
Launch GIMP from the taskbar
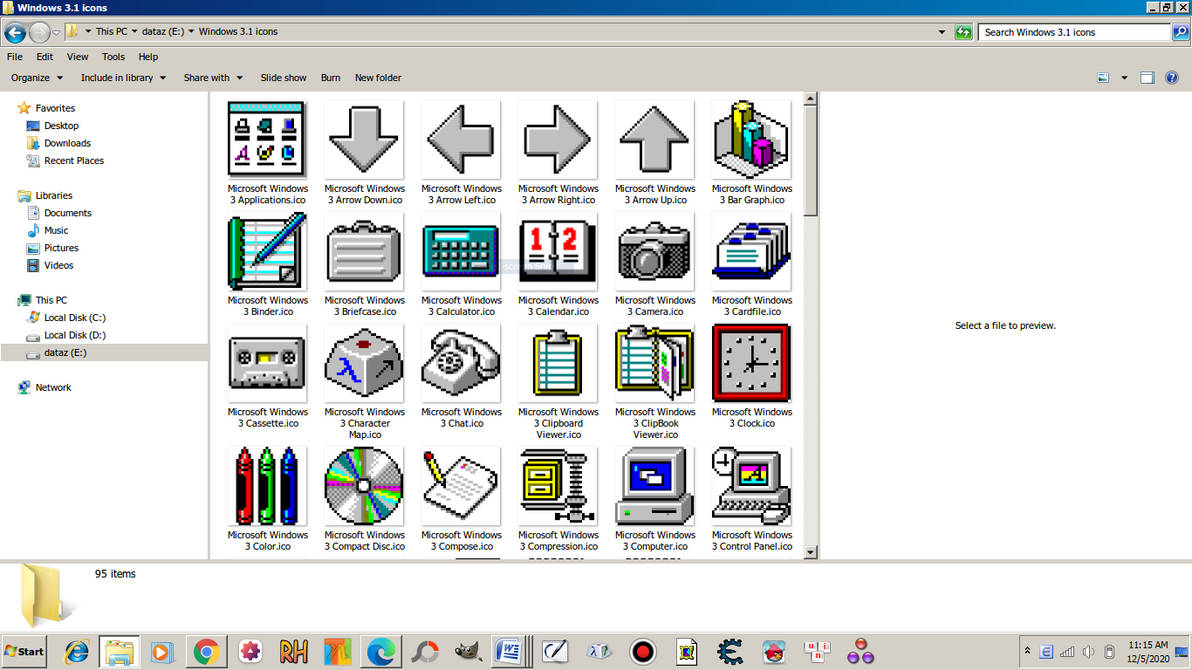(467, 651)
